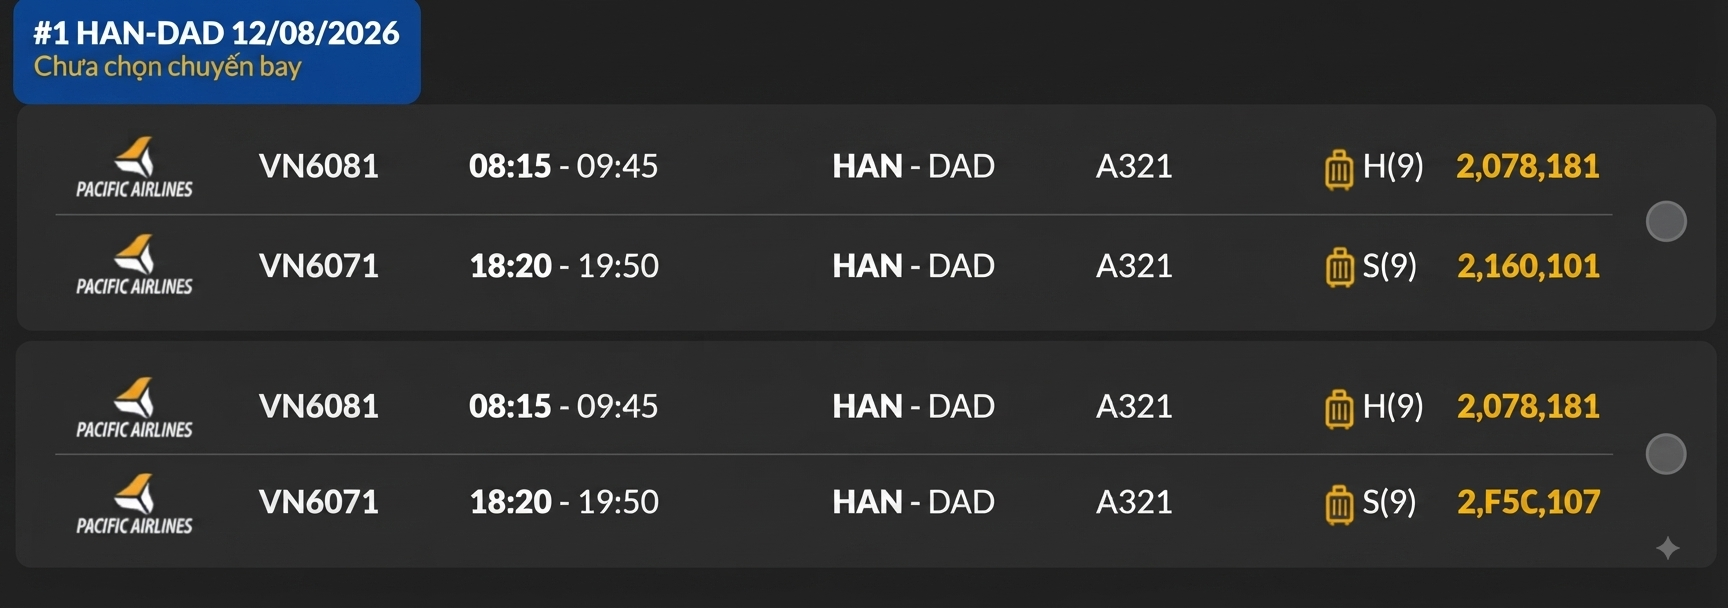The height and width of the screenshot is (608, 1728).
Task: Click Pacific Airlines logo of first VN6071 row
Action: pyautogui.click(x=134, y=265)
